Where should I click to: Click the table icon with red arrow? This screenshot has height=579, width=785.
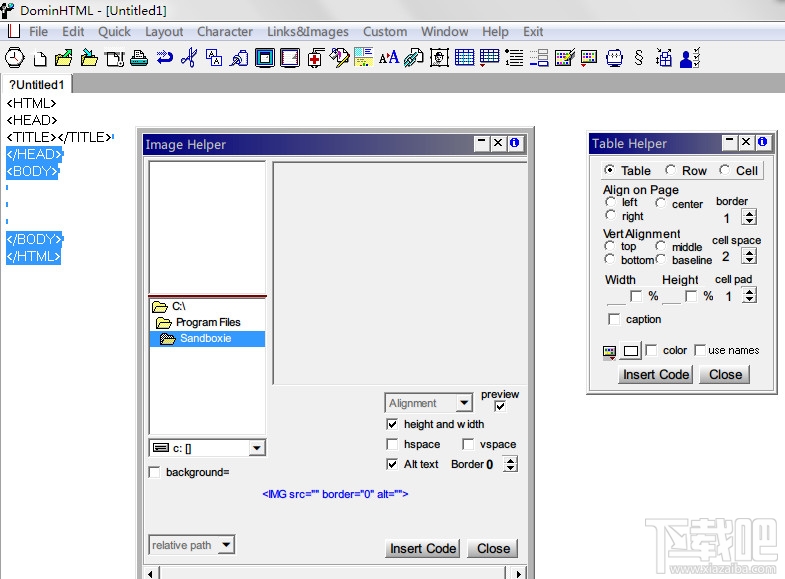tap(489, 58)
